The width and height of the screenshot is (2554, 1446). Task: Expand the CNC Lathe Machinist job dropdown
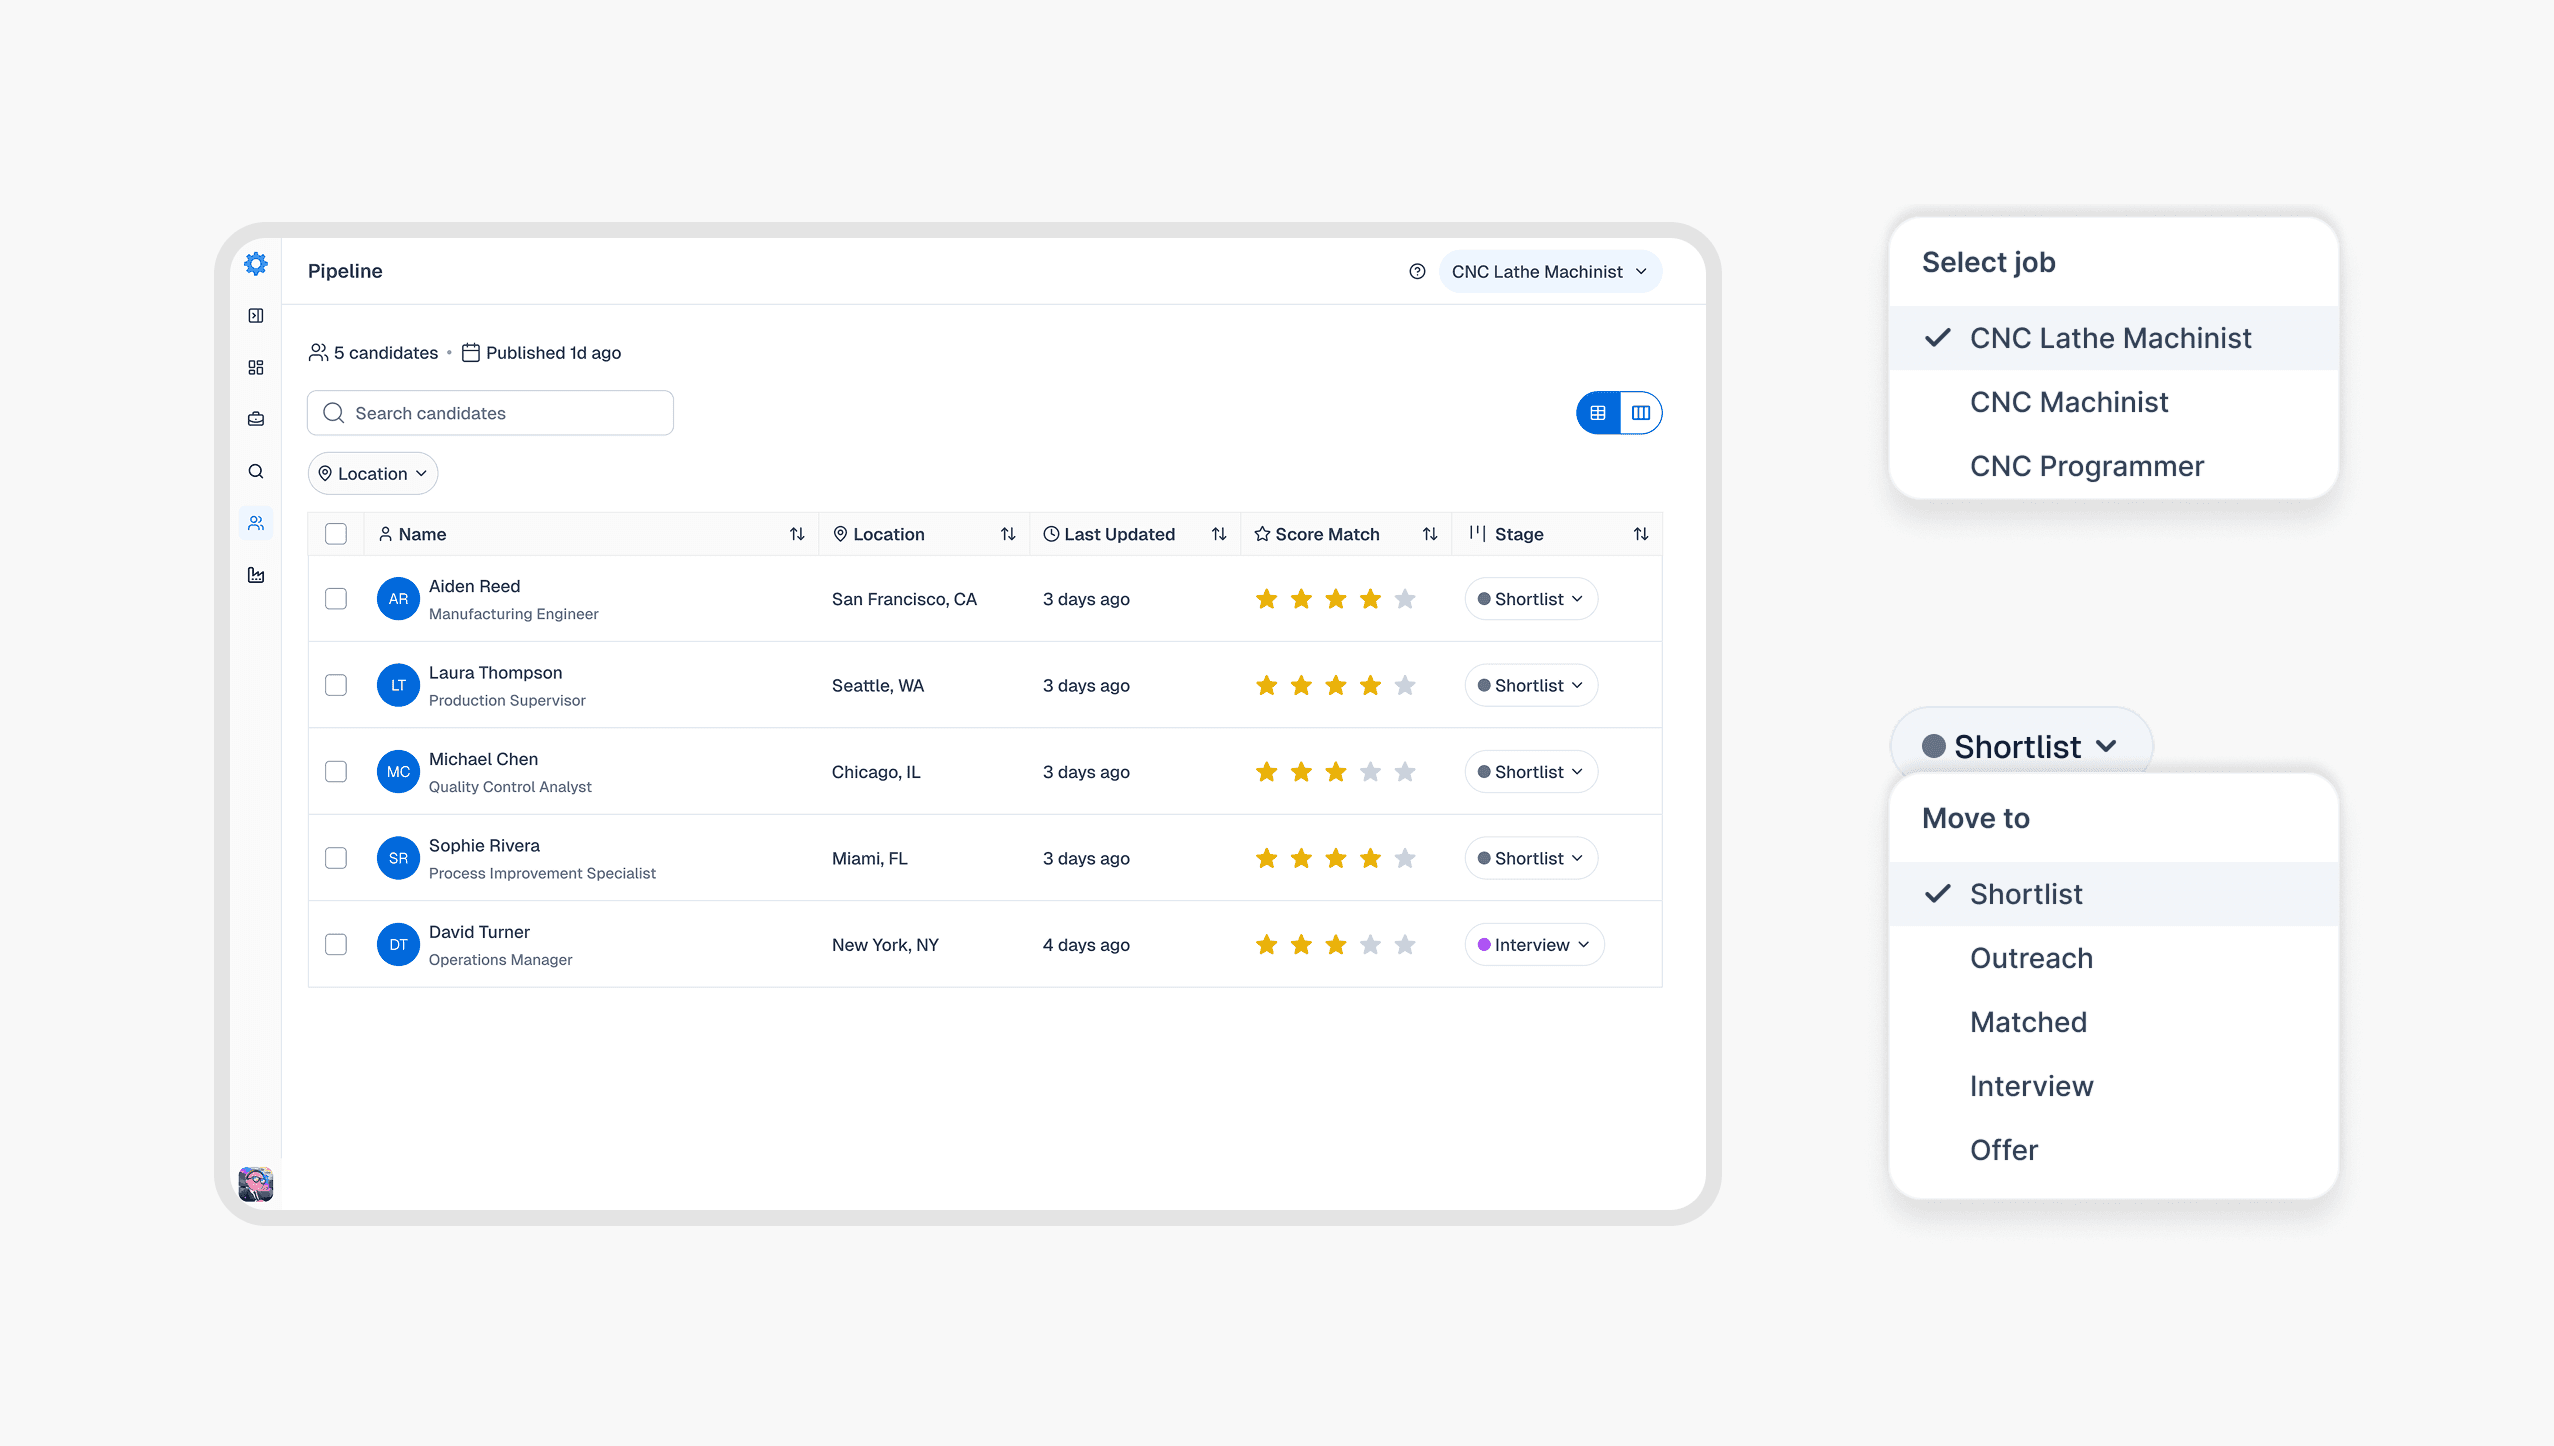[x=1549, y=272]
